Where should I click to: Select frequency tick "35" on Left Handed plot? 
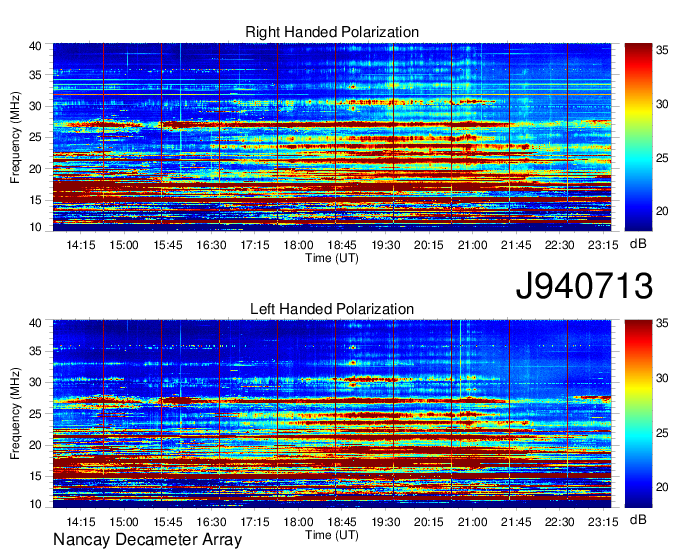pyautogui.click(x=35, y=351)
